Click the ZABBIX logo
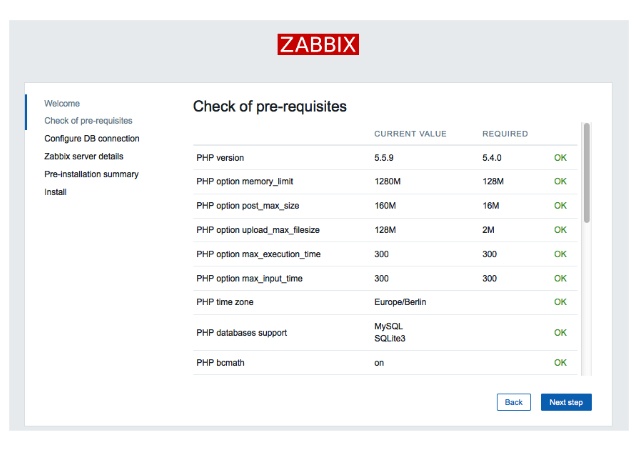The height and width of the screenshot is (451, 638). click(318, 44)
